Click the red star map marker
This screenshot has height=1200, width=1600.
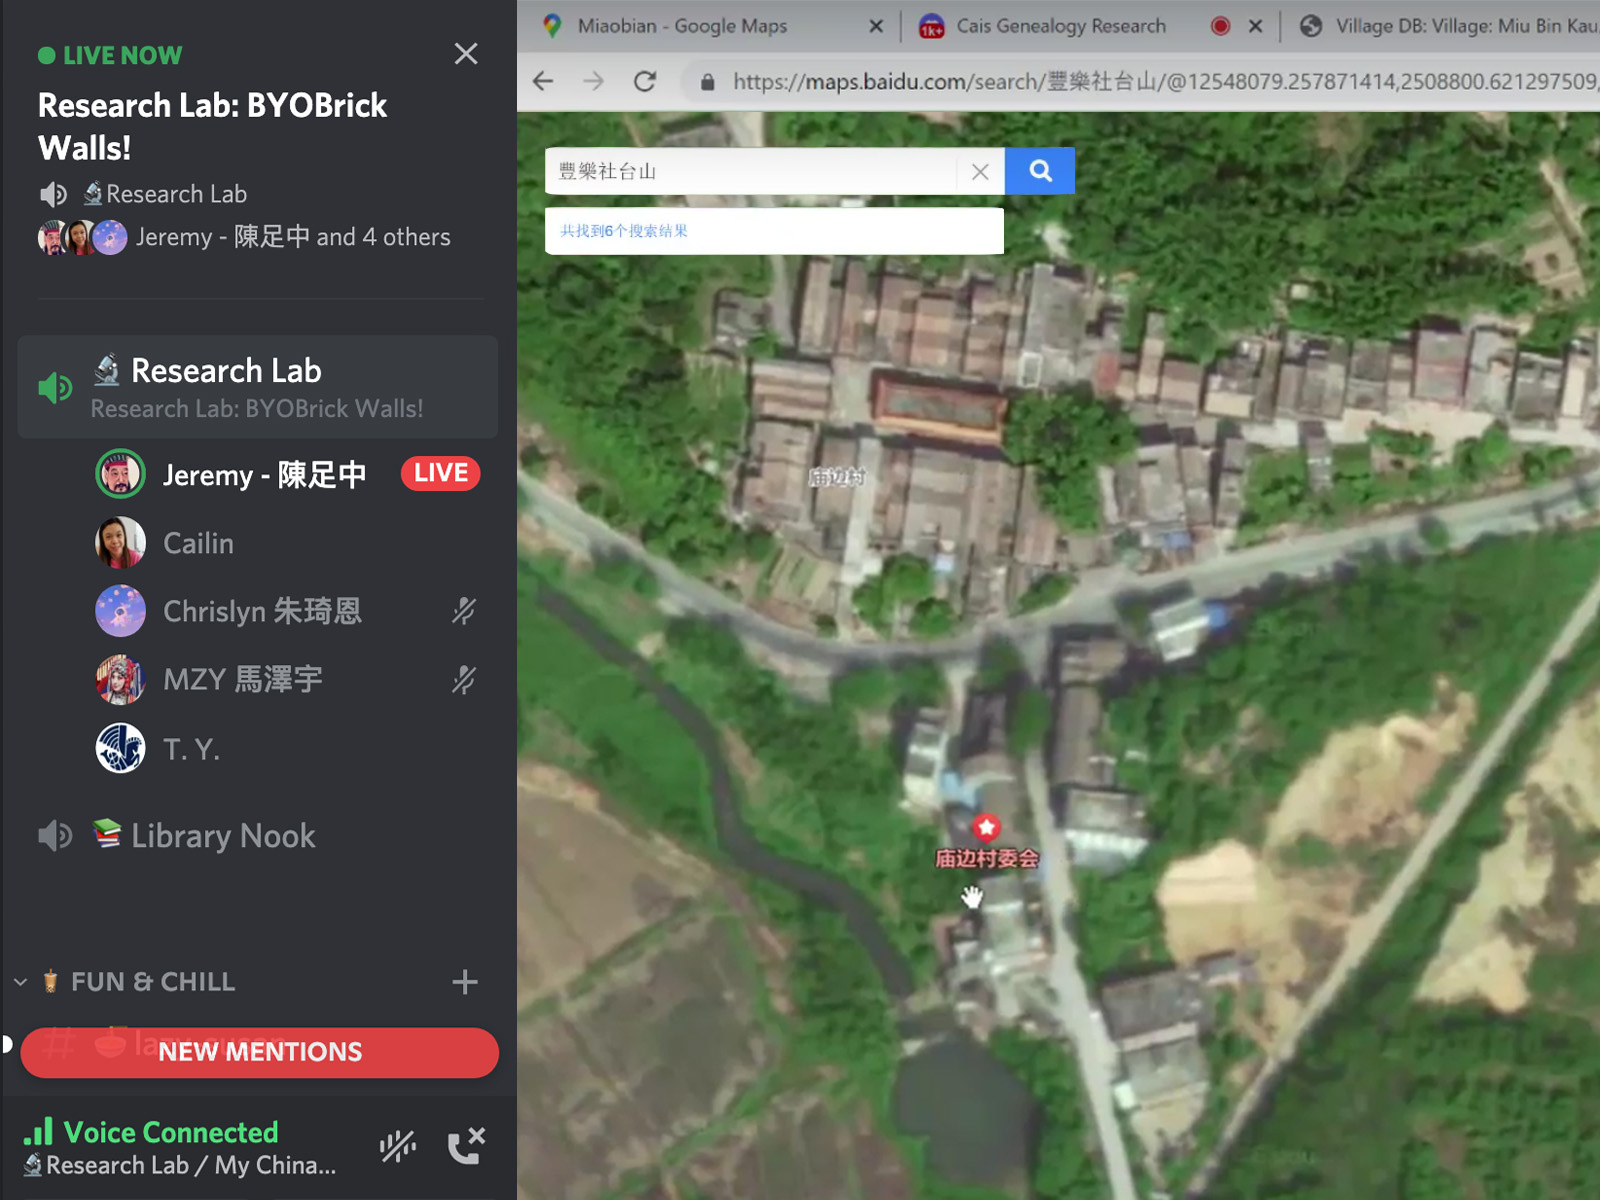[x=986, y=827]
